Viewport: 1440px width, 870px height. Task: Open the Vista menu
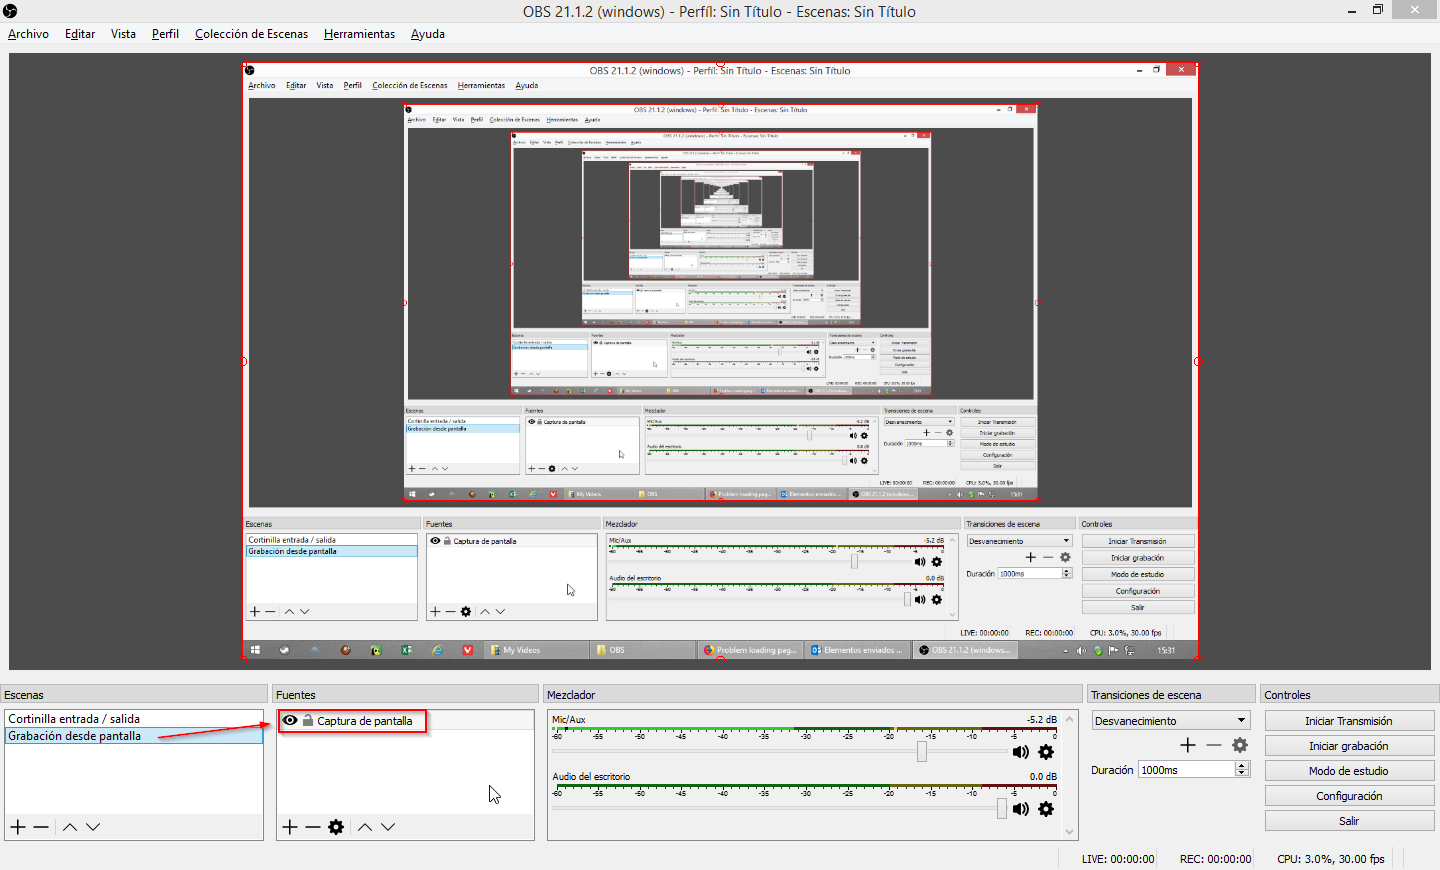[123, 34]
